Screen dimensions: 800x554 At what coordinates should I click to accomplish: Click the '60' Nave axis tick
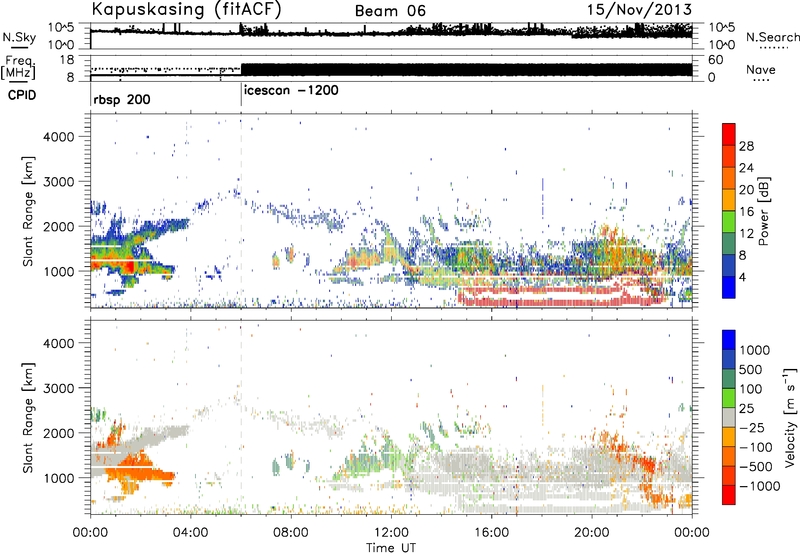716,60
